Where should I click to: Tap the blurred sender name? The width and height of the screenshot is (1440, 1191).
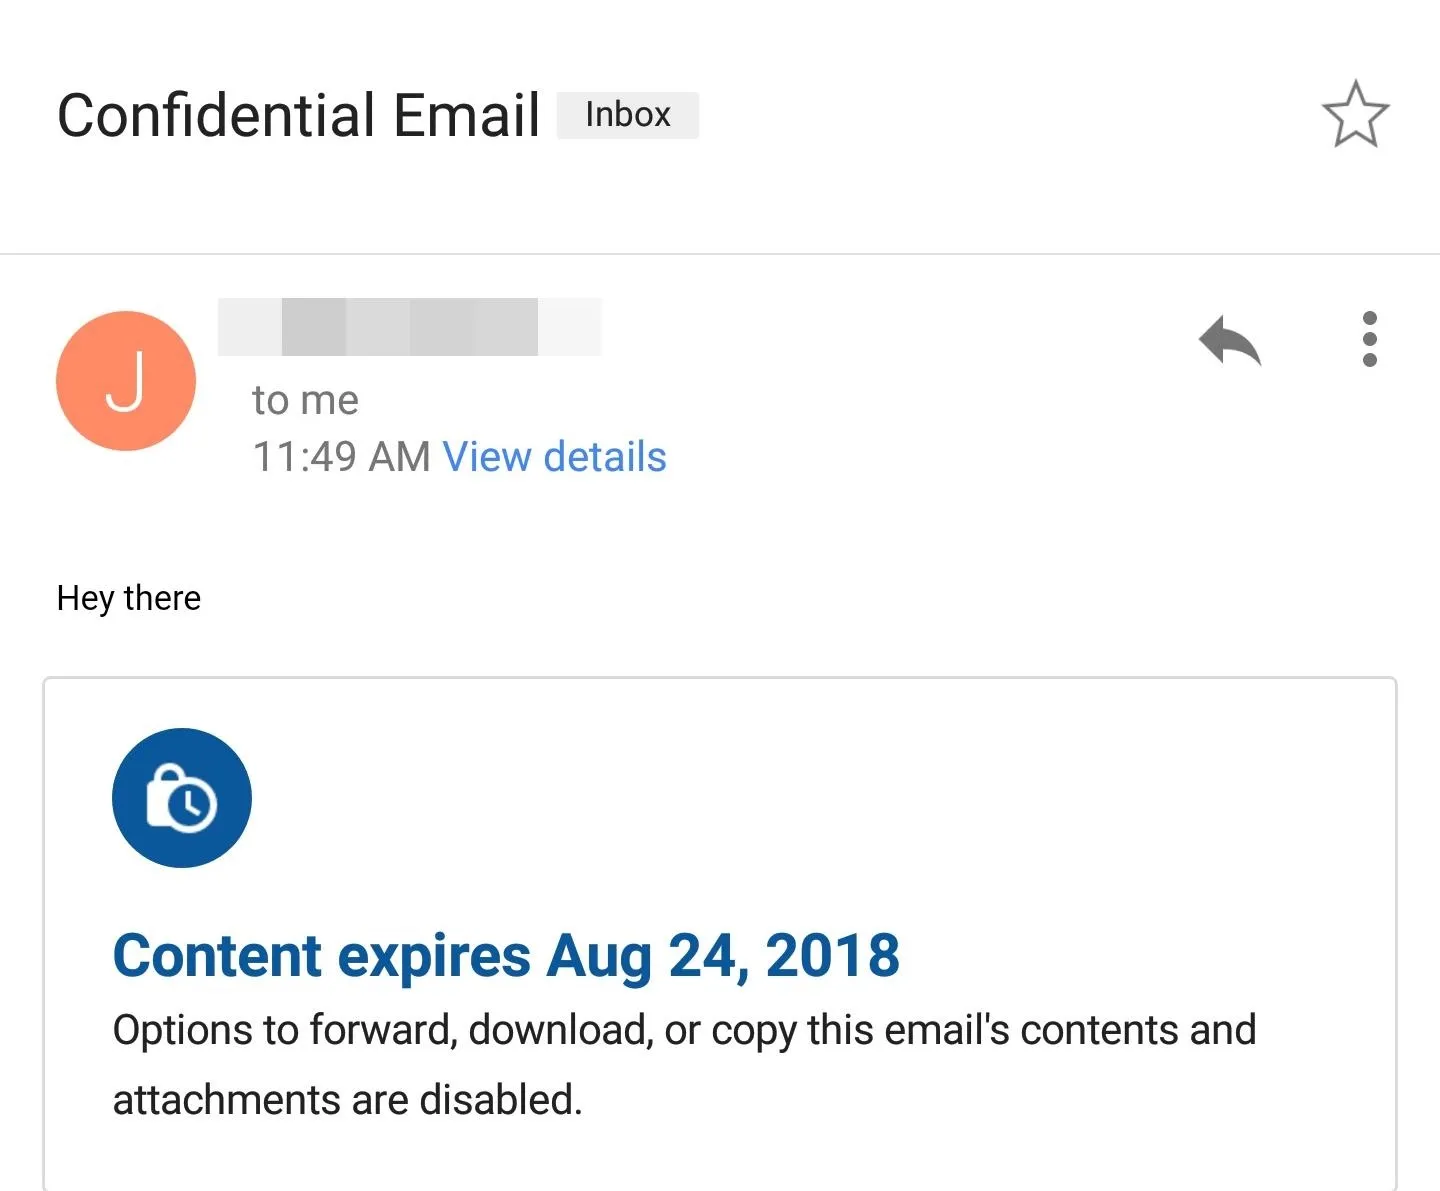coord(410,326)
